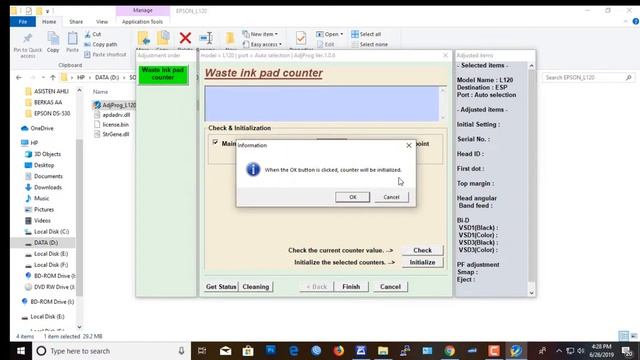Click the Cleaning button
640x360 pixels.
[x=256, y=287]
